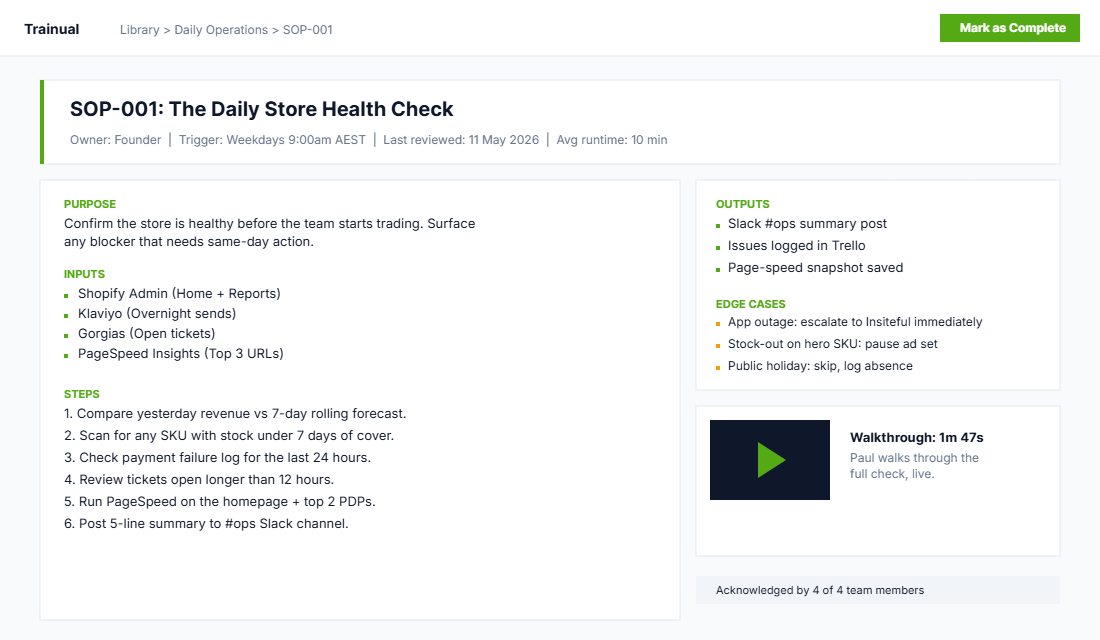
Task: Click the OUTPUTS section heading
Action: (742, 204)
